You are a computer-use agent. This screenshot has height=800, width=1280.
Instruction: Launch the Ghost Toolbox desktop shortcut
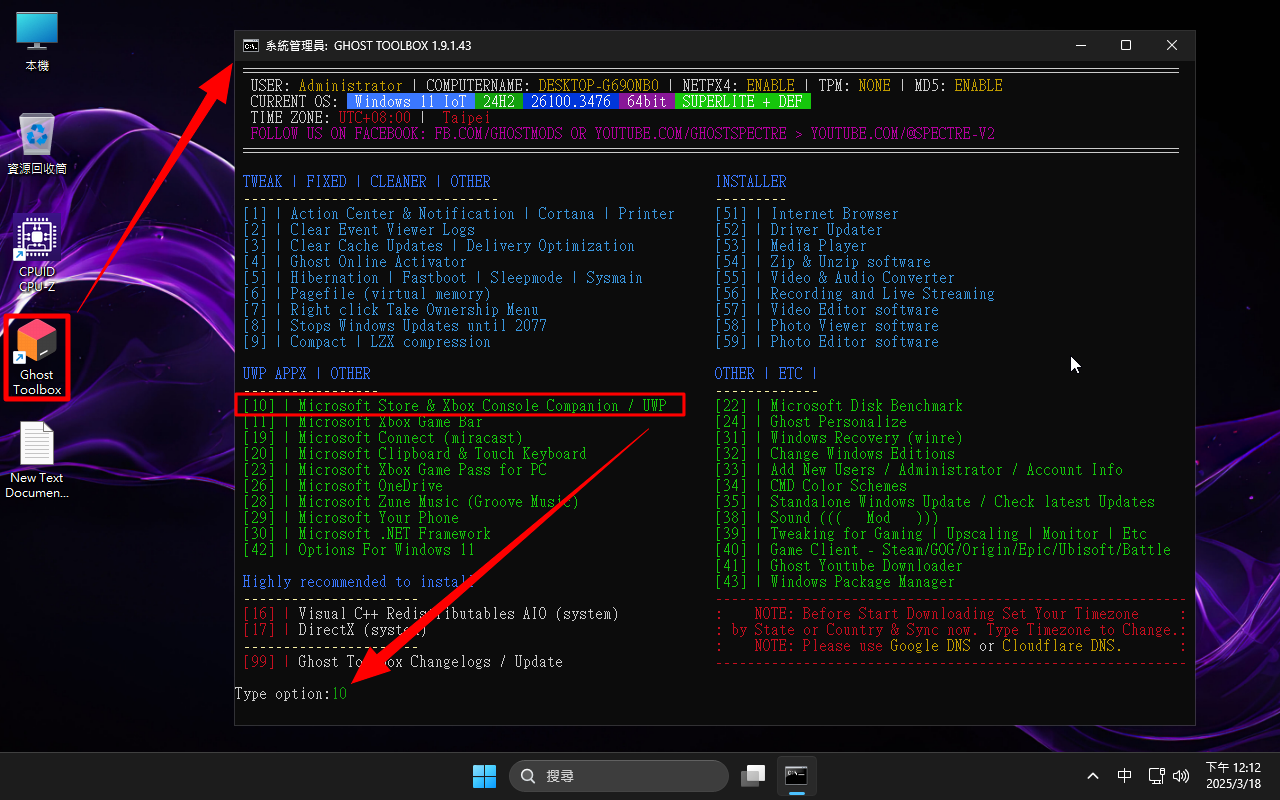click(x=37, y=357)
